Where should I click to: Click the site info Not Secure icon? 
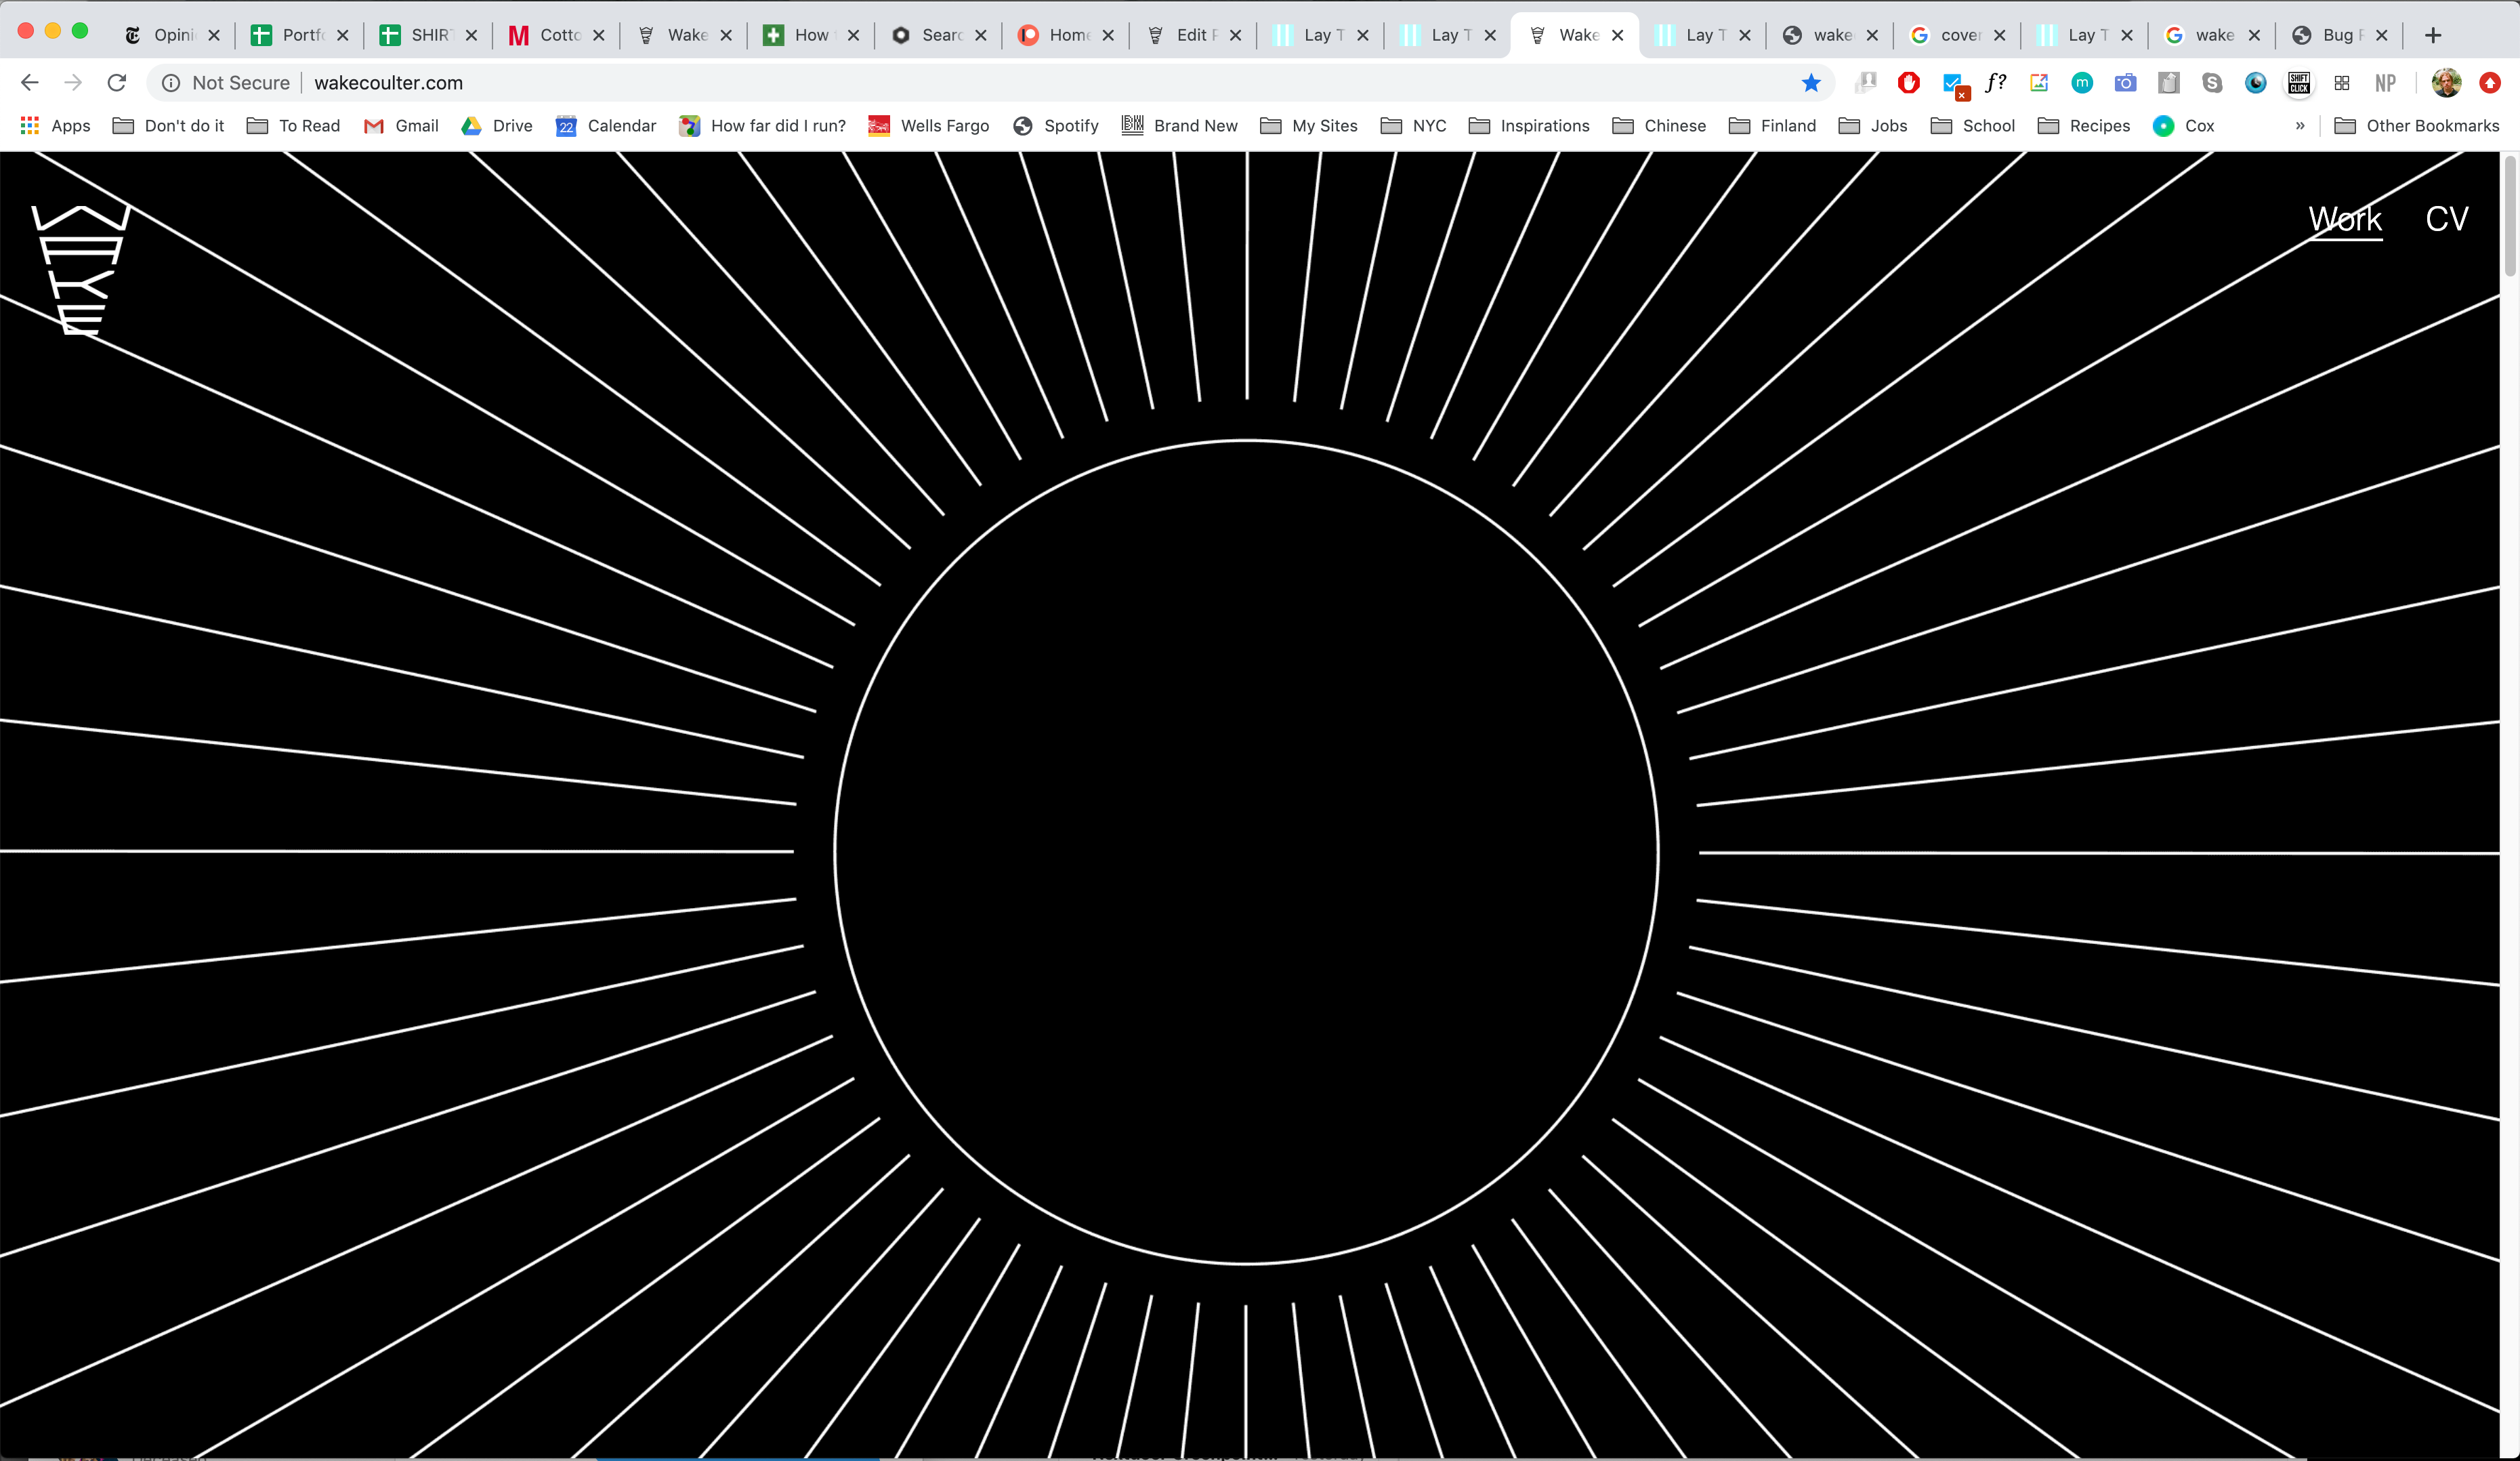[171, 83]
